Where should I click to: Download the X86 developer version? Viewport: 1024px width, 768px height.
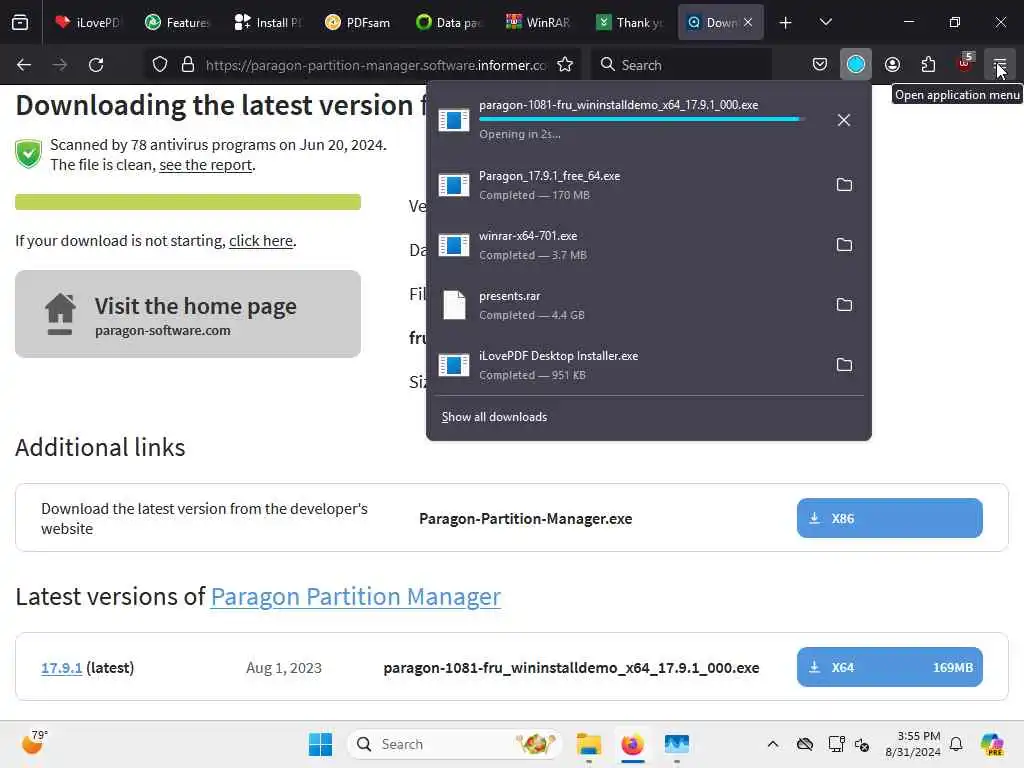[889, 518]
